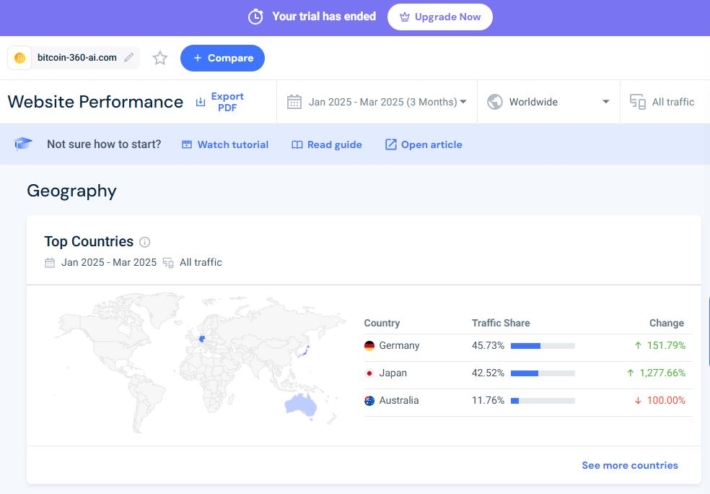Click the crown icon in Upgrade Now
The image size is (710, 494).
click(404, 17)
